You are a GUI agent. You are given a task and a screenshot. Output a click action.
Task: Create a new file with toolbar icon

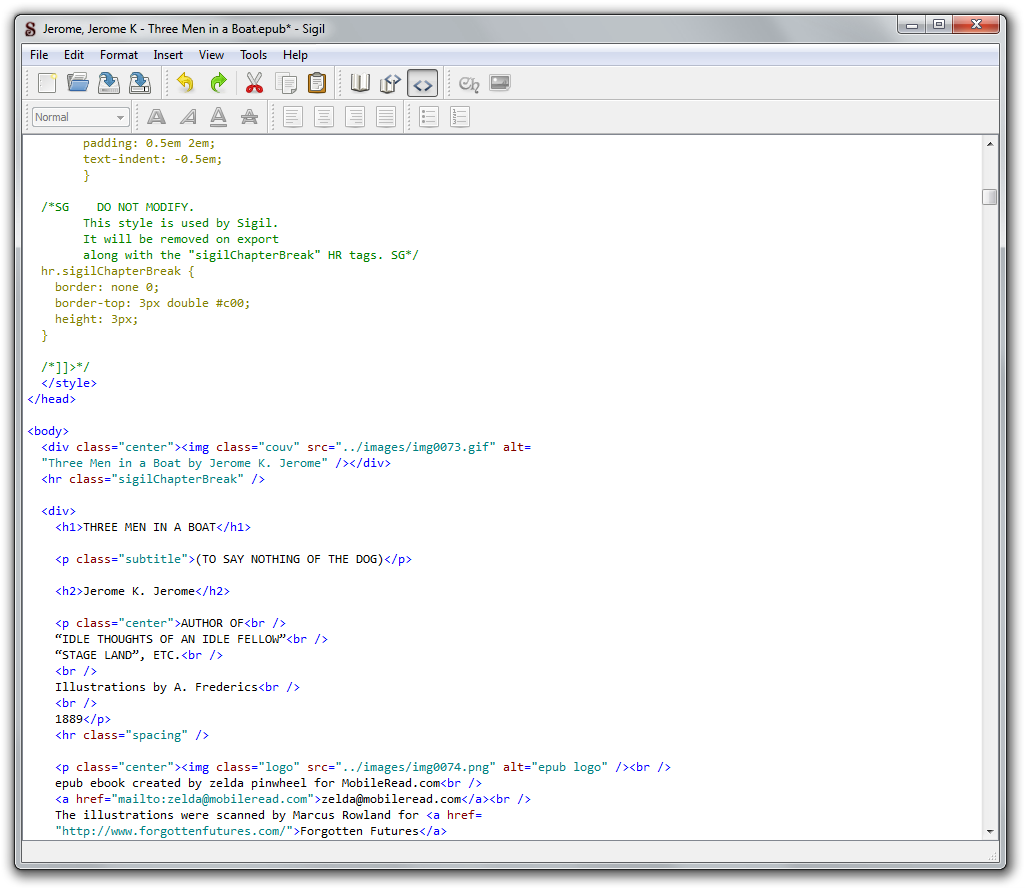point(47,83)
